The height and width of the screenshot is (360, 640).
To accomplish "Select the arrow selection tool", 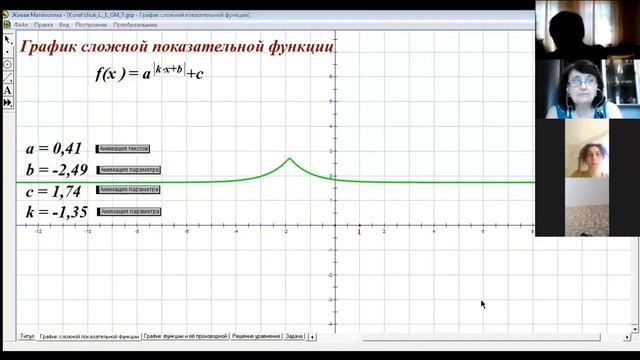I will coord(8,40).
